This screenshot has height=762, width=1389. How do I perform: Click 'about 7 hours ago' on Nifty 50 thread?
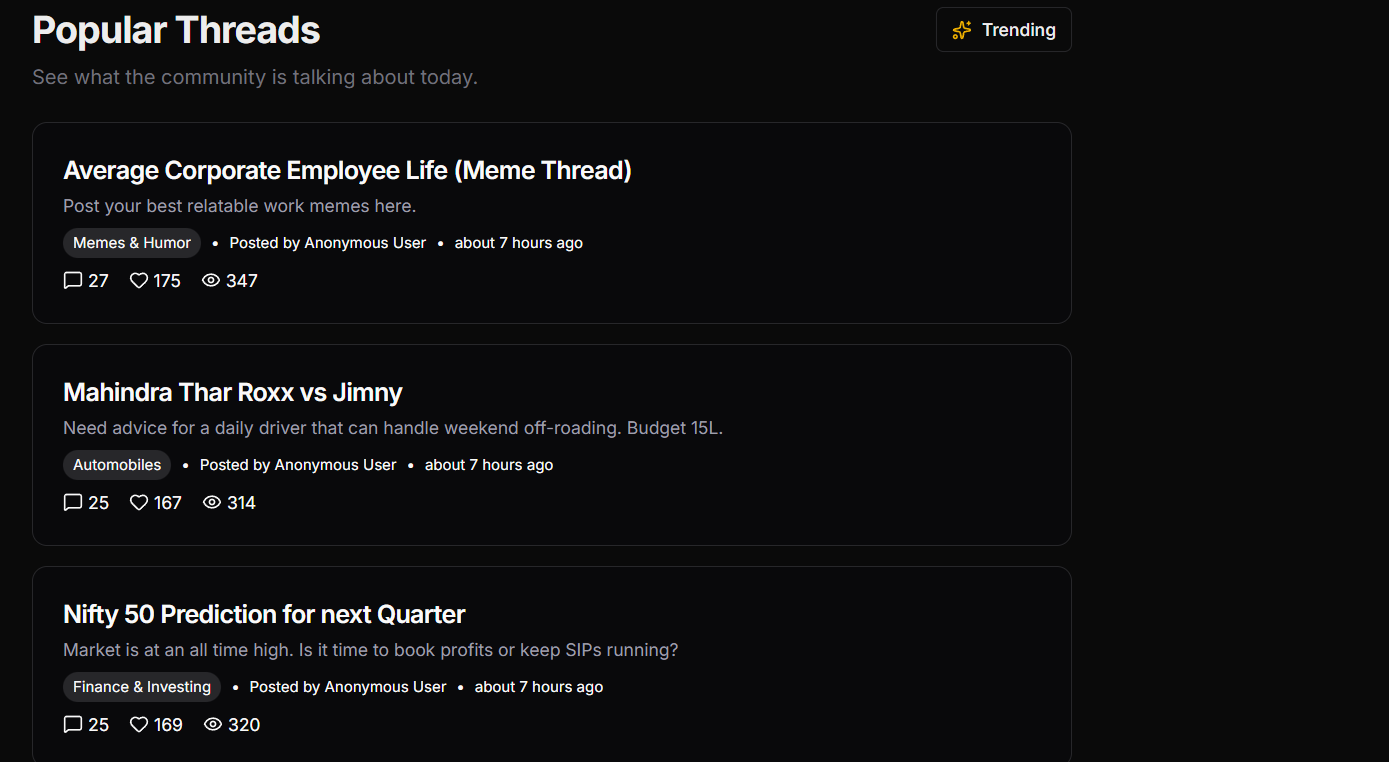click(539, 687)
